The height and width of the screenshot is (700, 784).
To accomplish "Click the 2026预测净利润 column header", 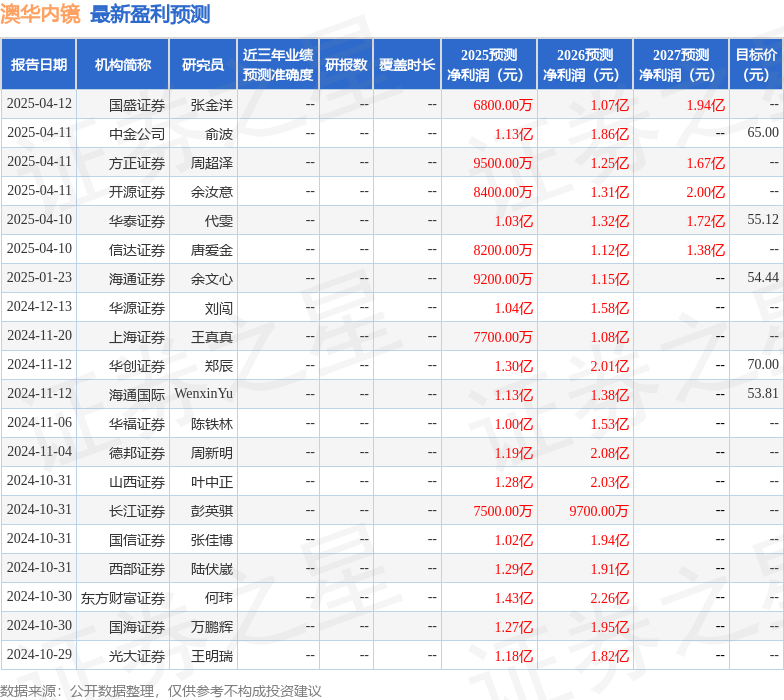I will point(585,65).
